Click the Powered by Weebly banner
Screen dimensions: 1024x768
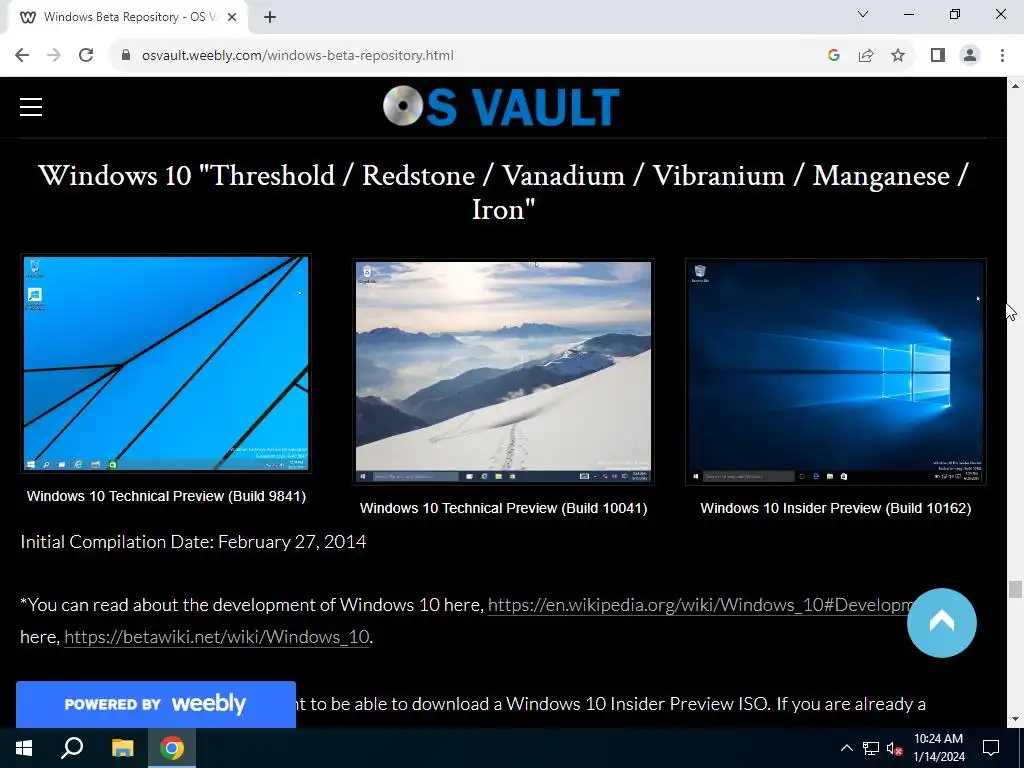(155, 704)
